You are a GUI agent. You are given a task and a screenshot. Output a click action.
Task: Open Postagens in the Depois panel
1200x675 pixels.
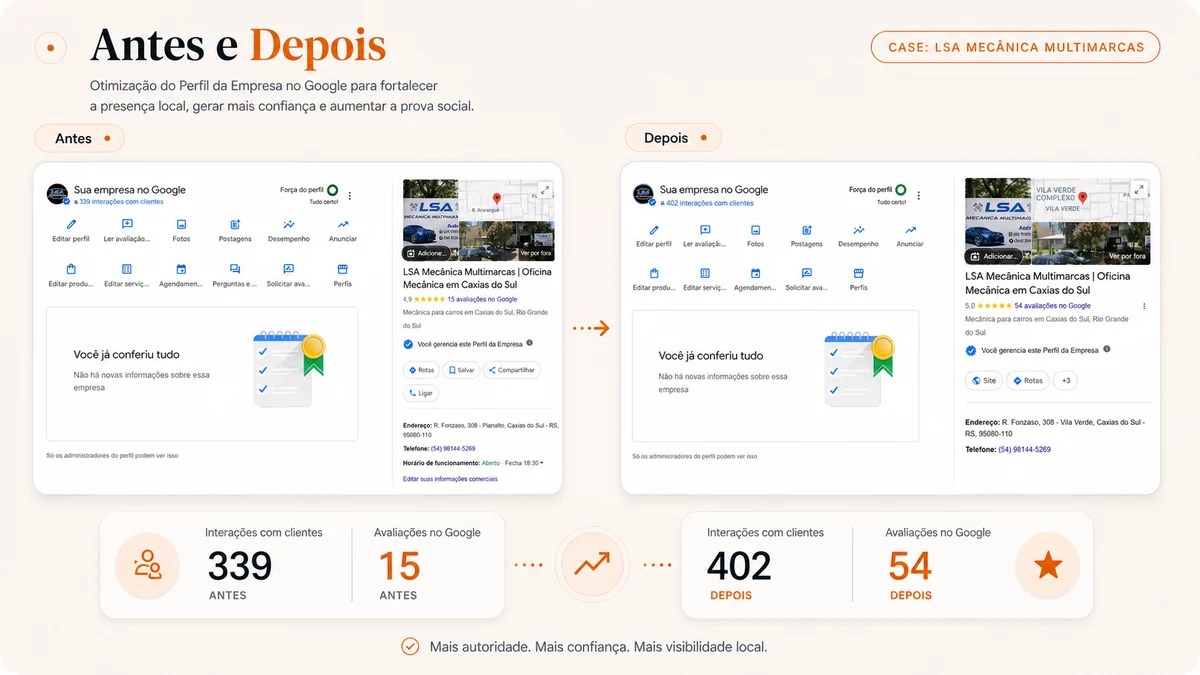(807, 236)
